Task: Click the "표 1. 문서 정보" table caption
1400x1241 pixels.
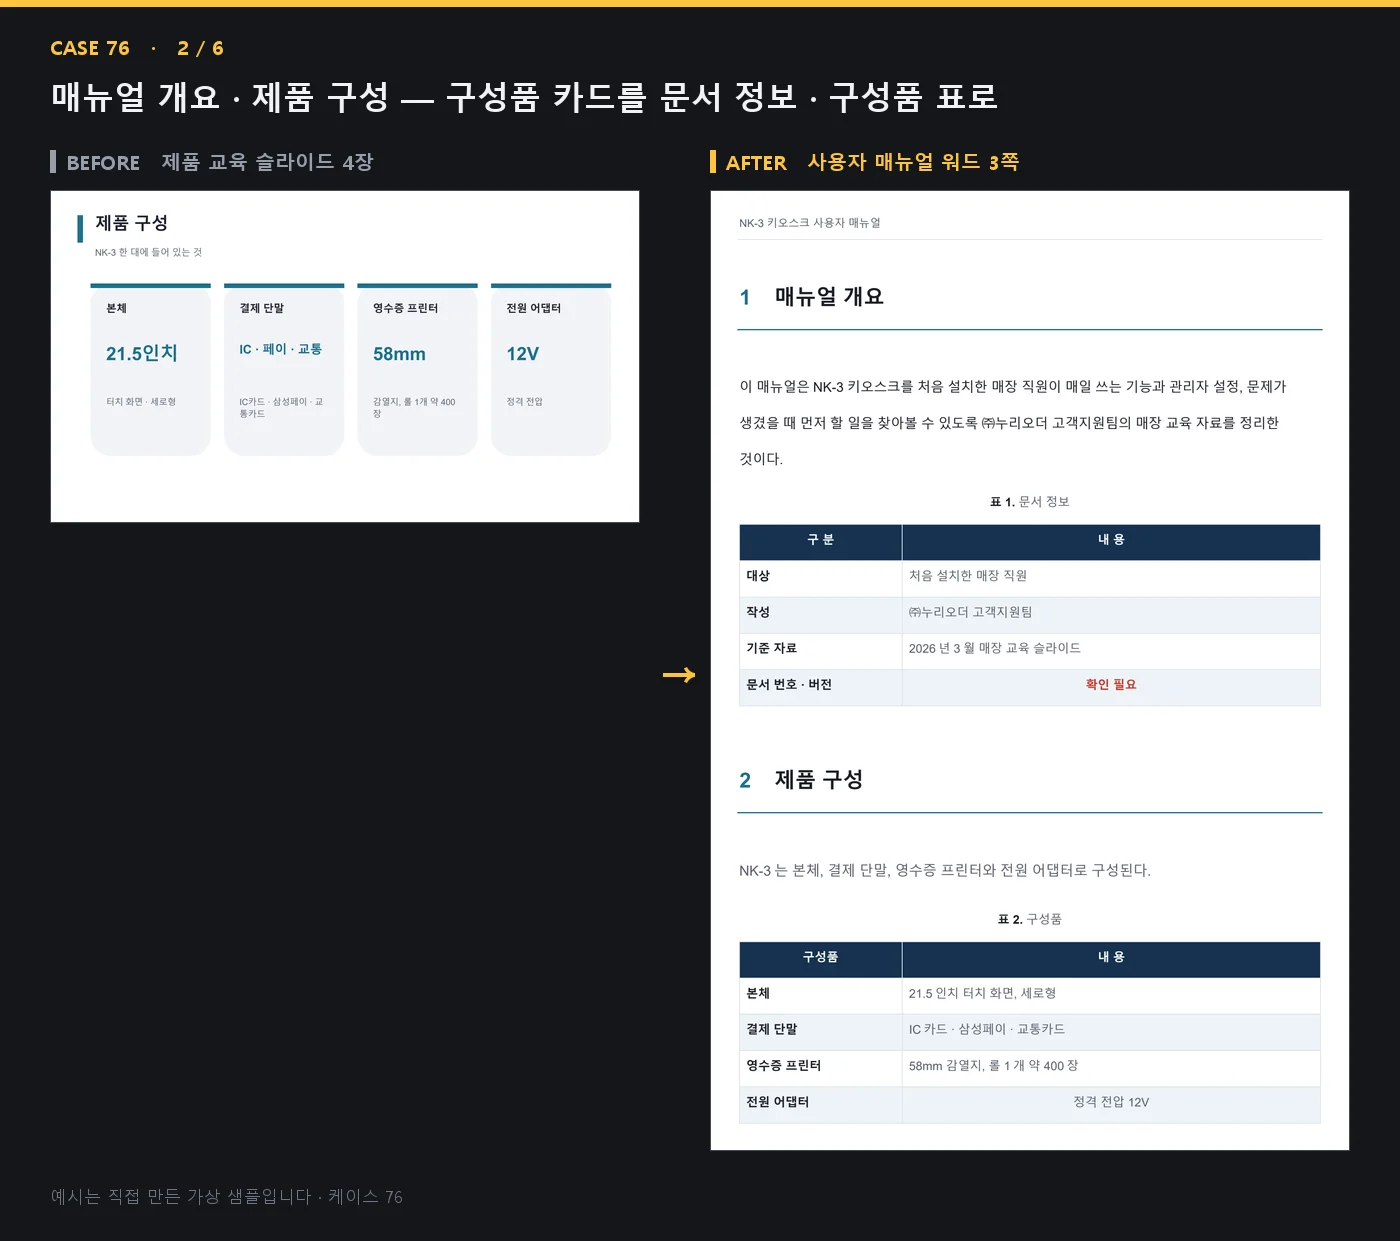Action: coord(1030,502)
